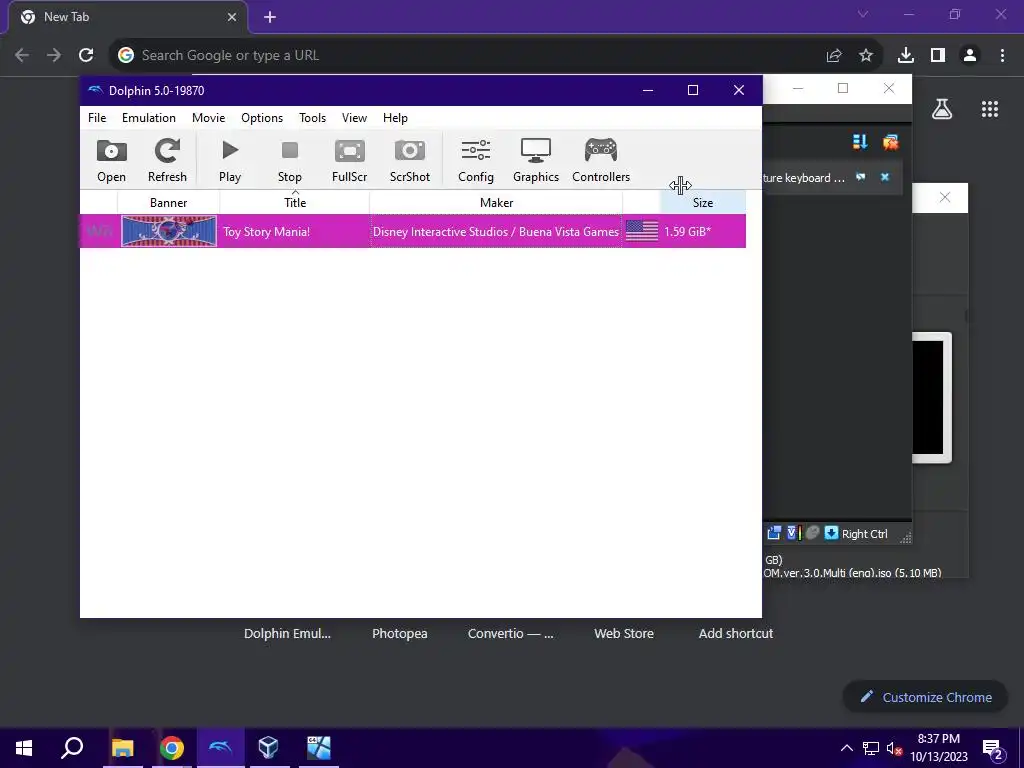This screenshot has height=768, width=1024.
Task: Open Chrome tab search dropdown
Action: pos(863,14)
